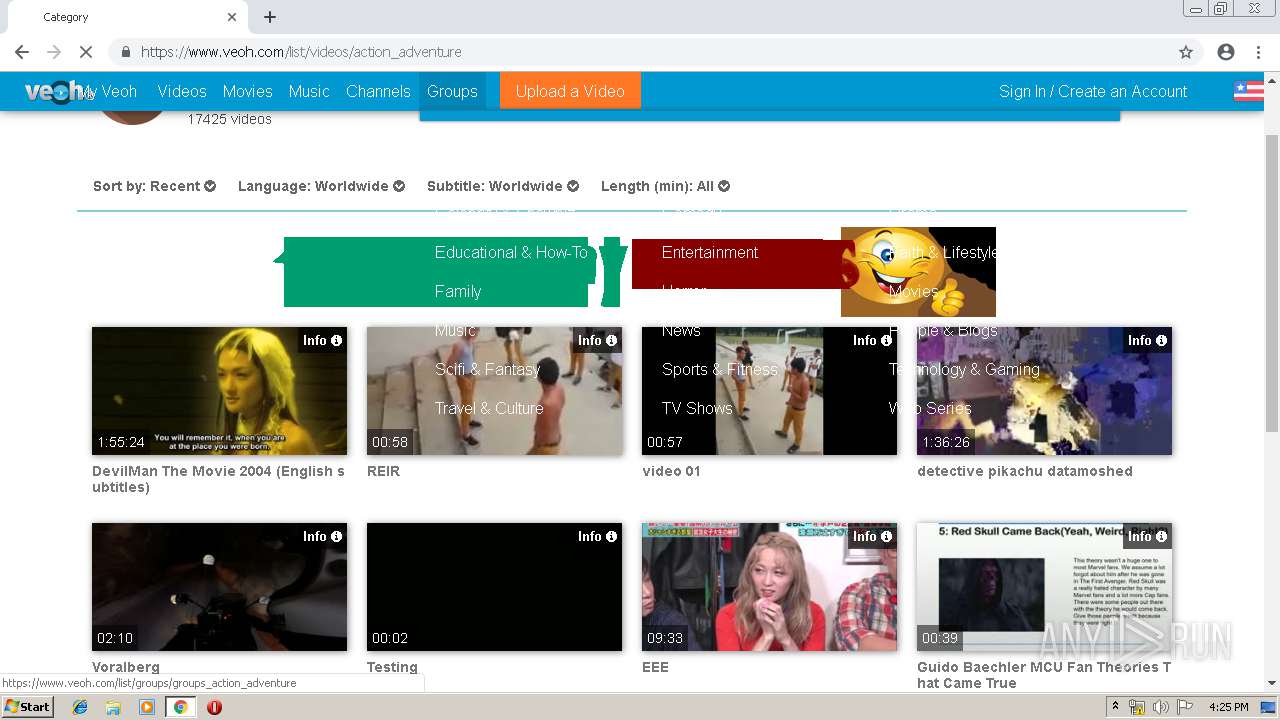Show Info for Guido Baechler MCU video
The height and width of the screenshot is (720, 1280).
[x=1147, y=537]
